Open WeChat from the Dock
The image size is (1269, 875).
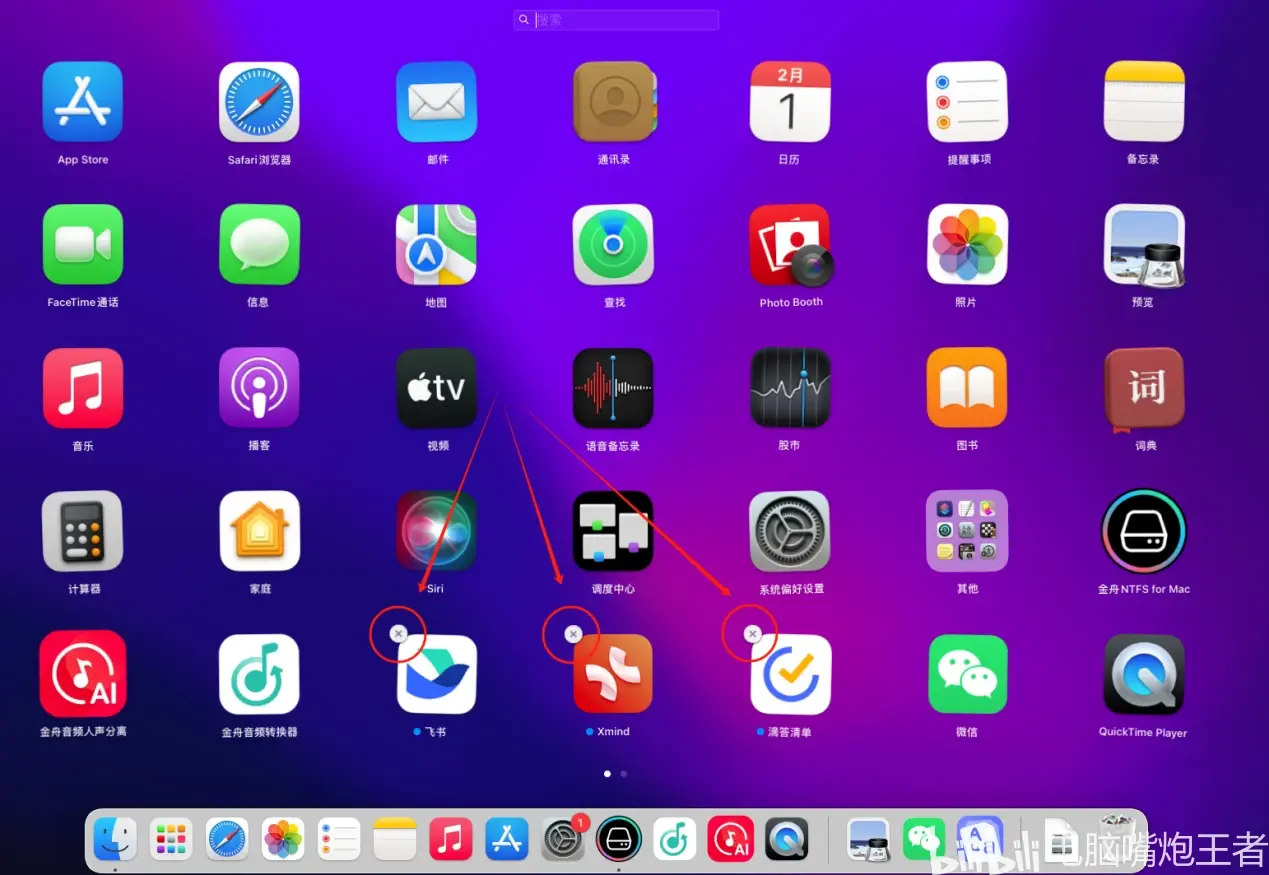[x=924, y=838]
